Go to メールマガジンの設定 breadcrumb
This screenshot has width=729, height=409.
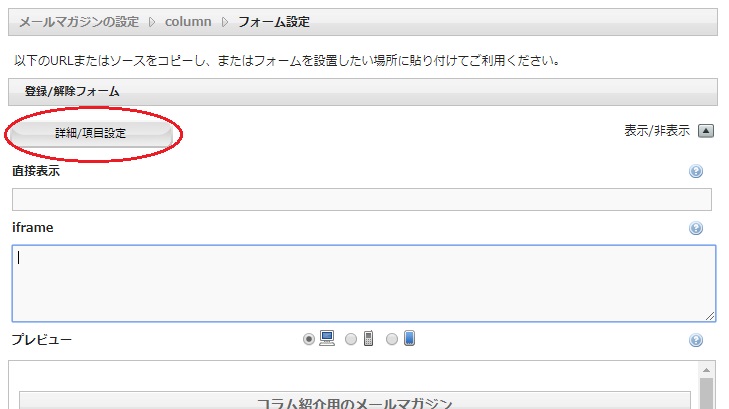(x=79, y=22)
